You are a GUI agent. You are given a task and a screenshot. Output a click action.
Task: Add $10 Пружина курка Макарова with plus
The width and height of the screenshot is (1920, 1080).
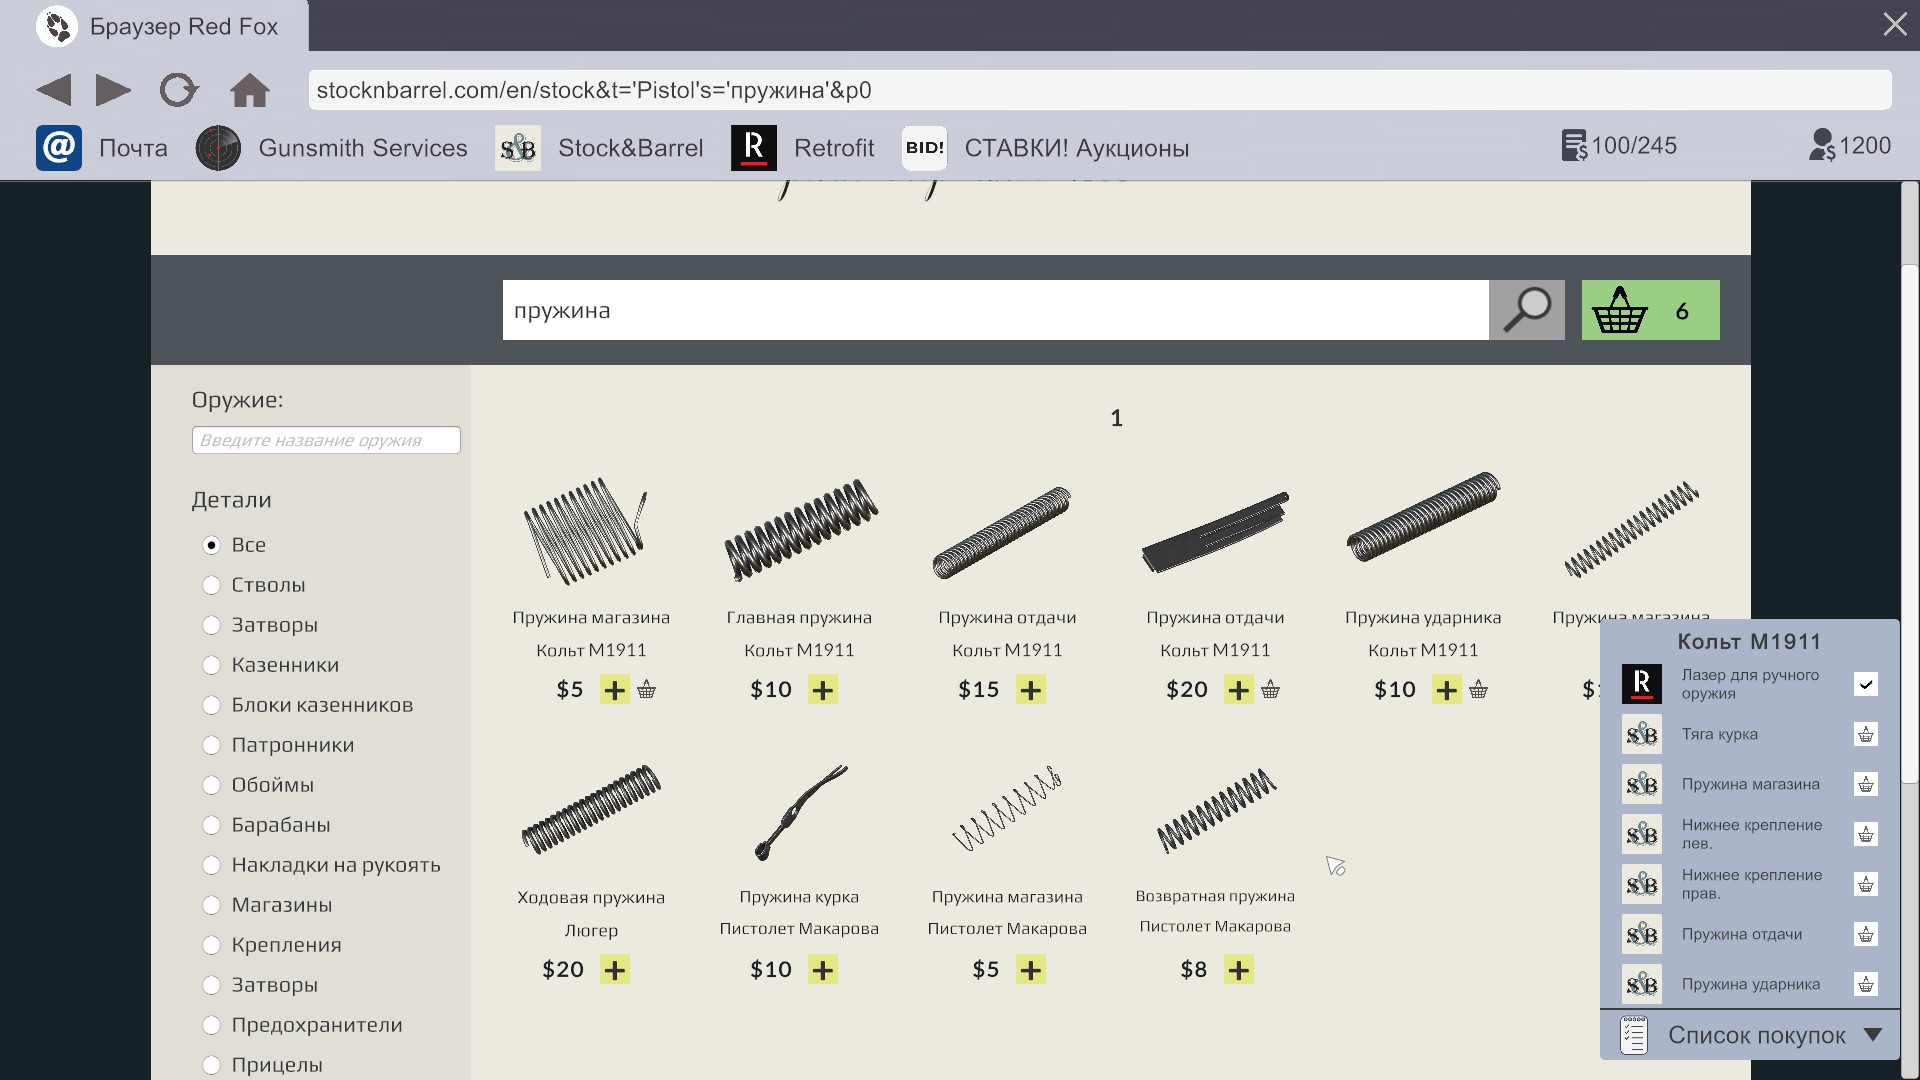(x=823, y=970)
